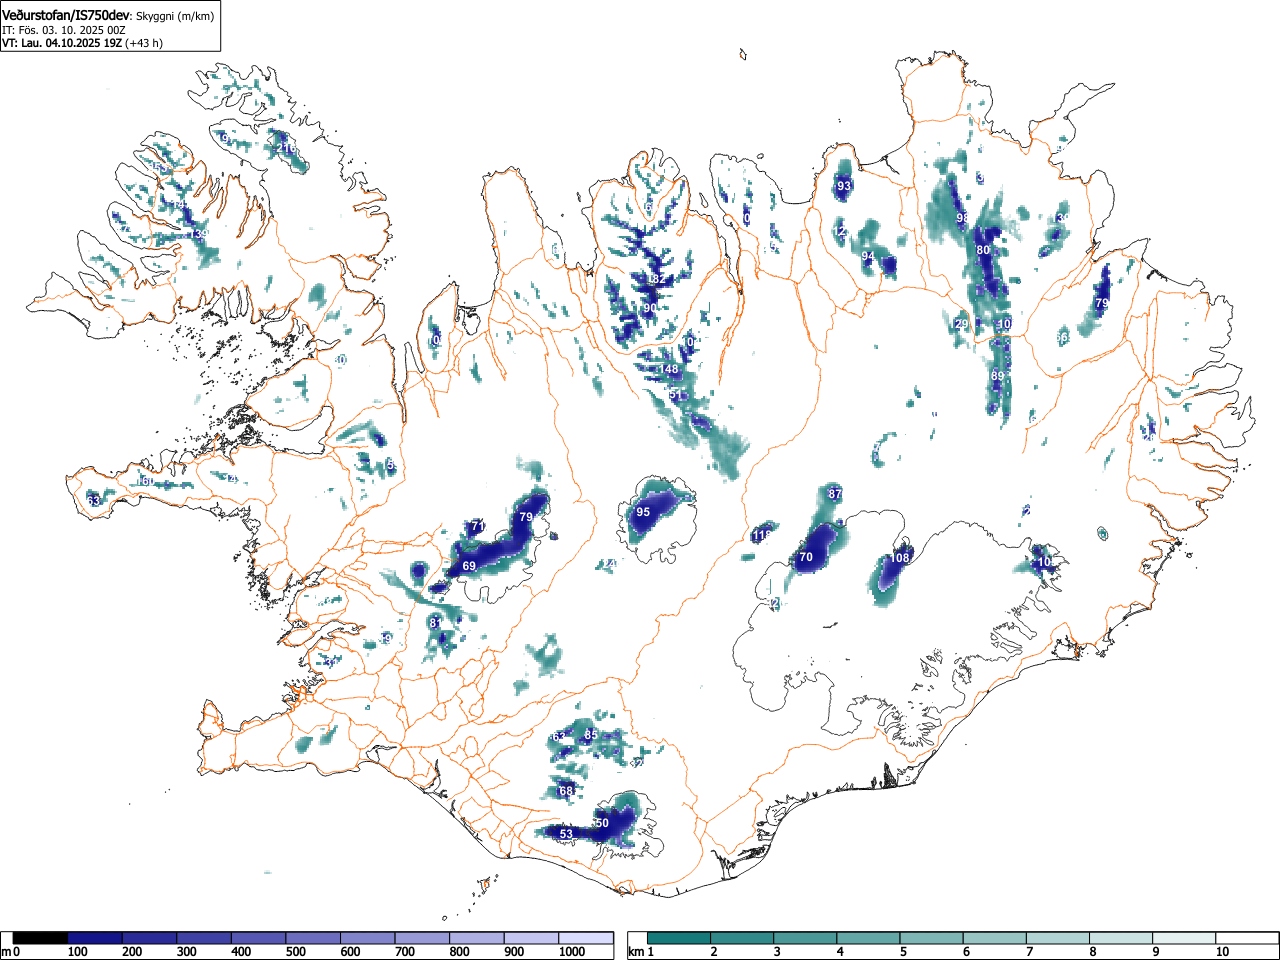Click the 'm' unit label of the meter legend
Screen dimensions: 1280x960
click(6, 952)
